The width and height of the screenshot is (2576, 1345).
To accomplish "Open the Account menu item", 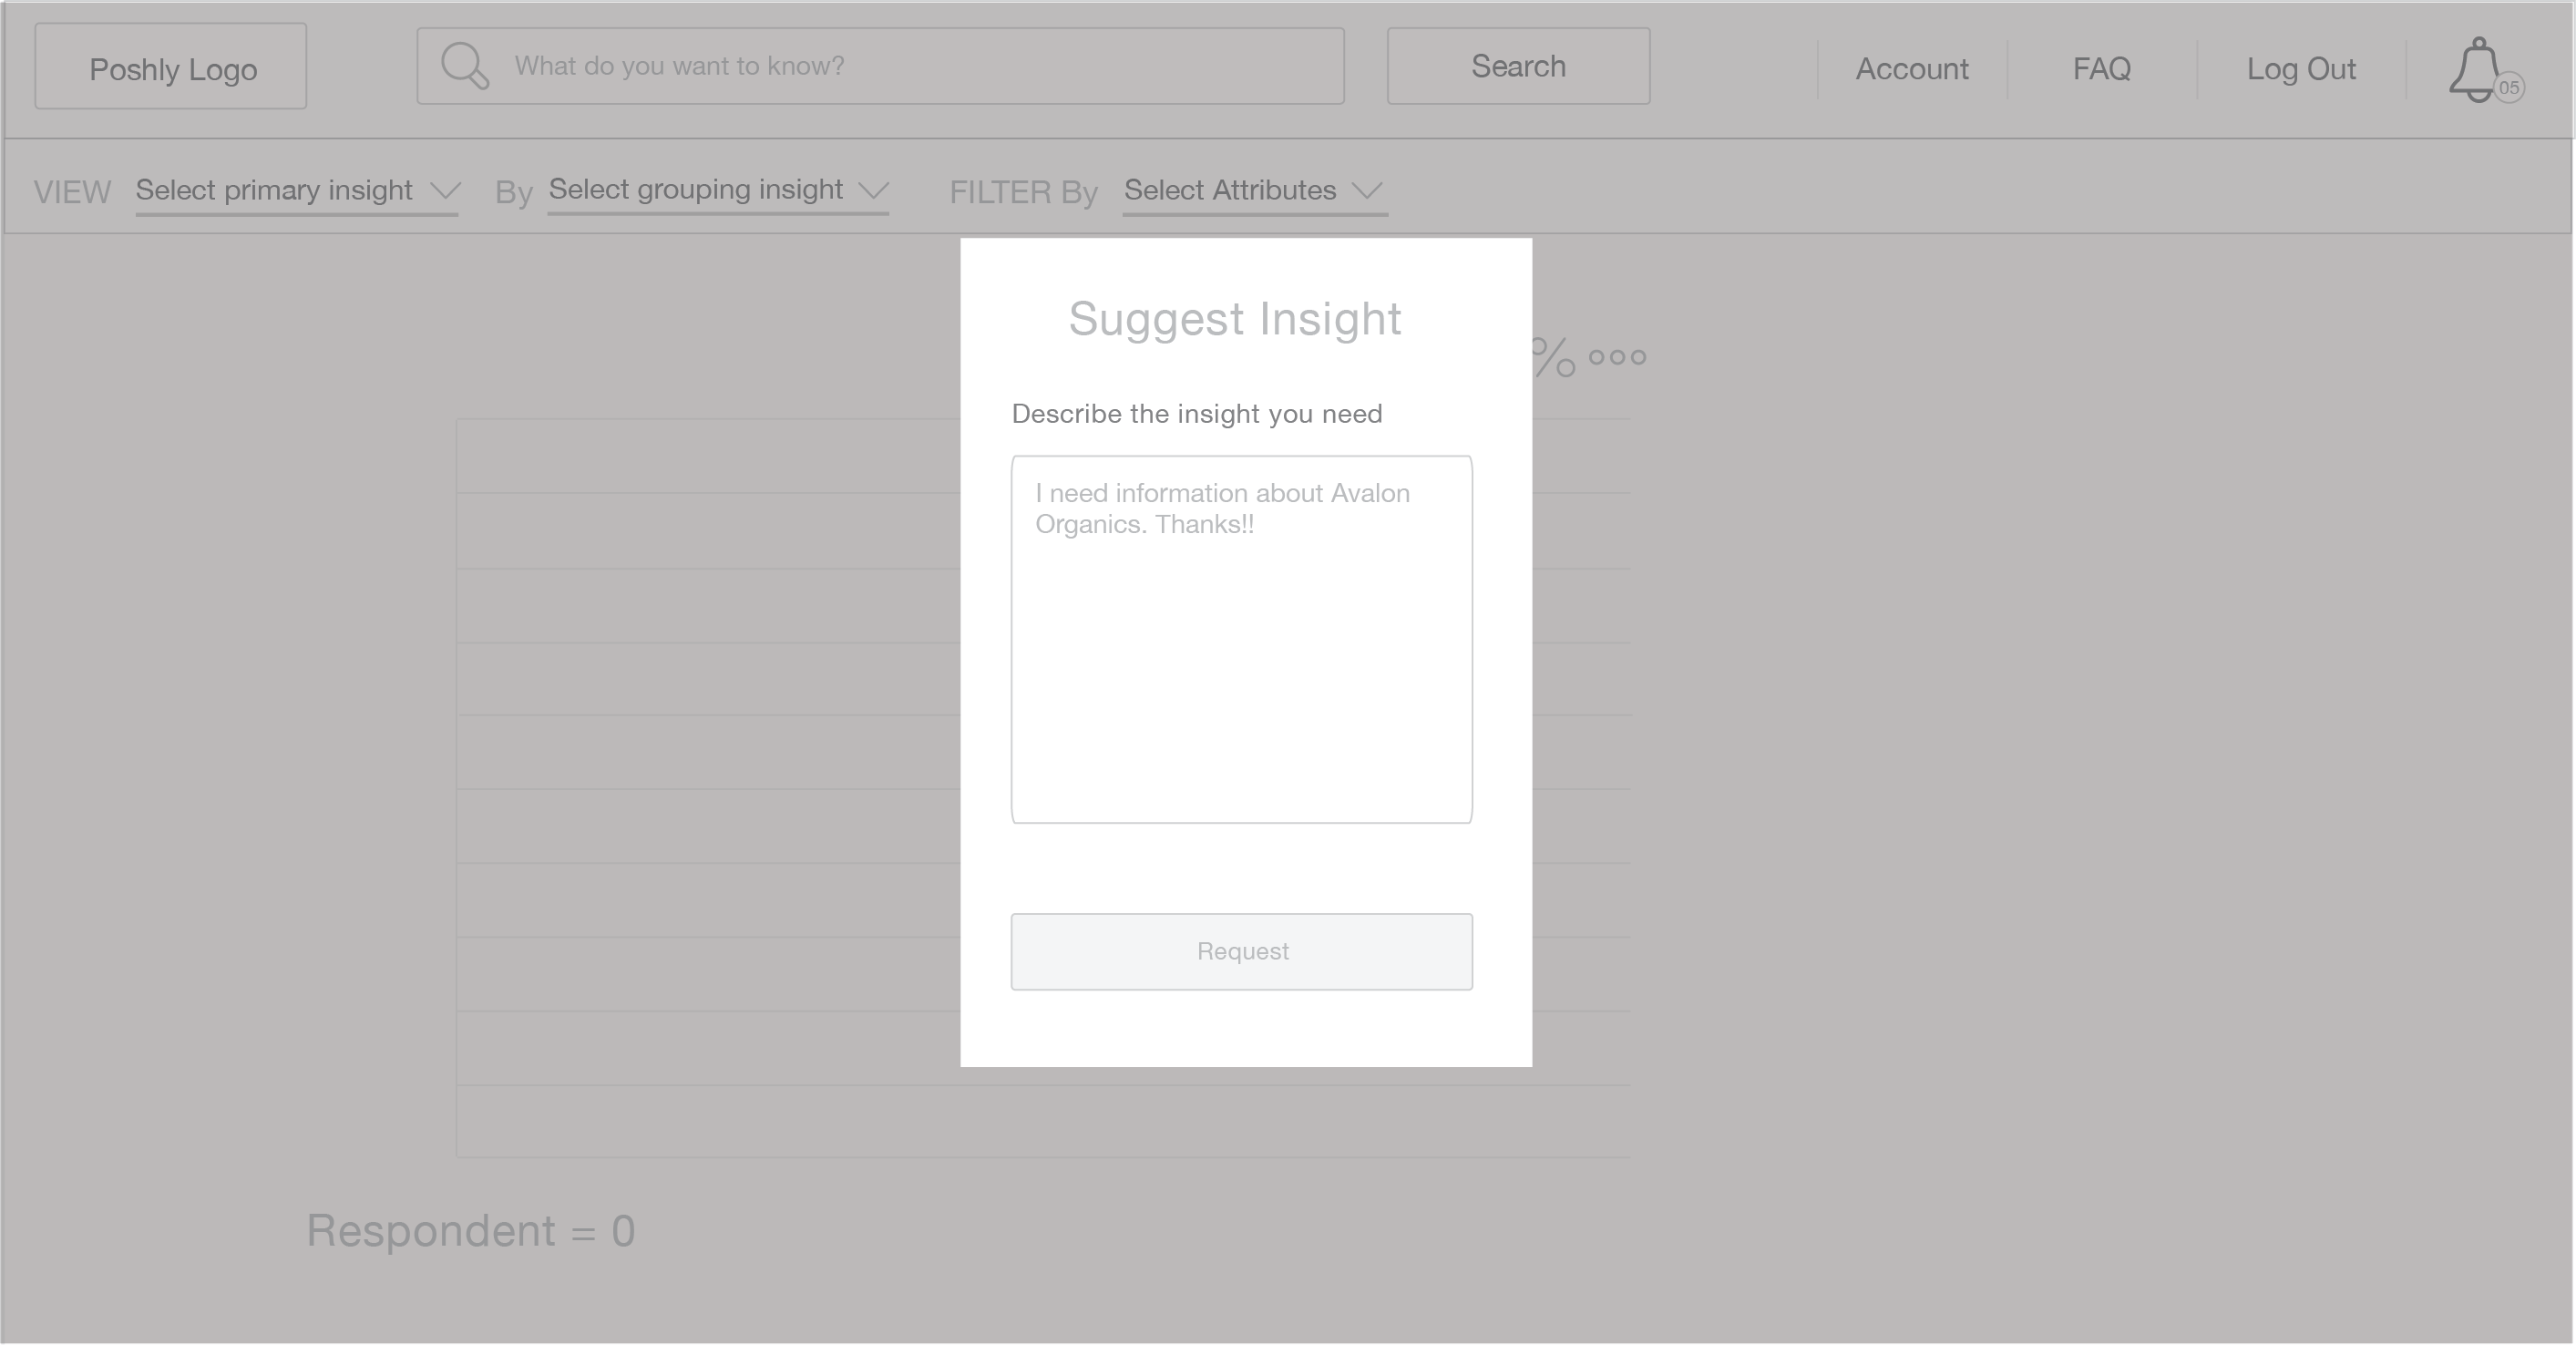I will click(x=1912, y=69).
